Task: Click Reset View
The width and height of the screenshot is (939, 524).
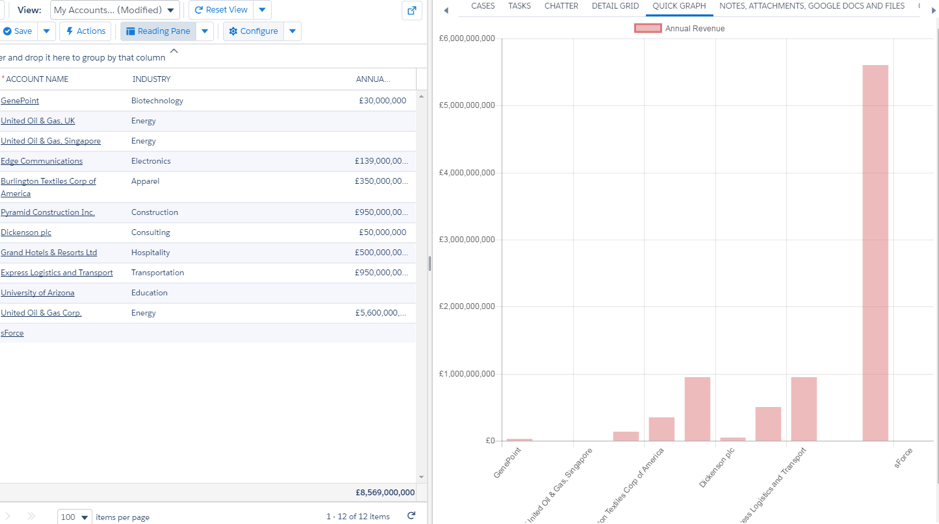Action: click(x=221, y=10)
